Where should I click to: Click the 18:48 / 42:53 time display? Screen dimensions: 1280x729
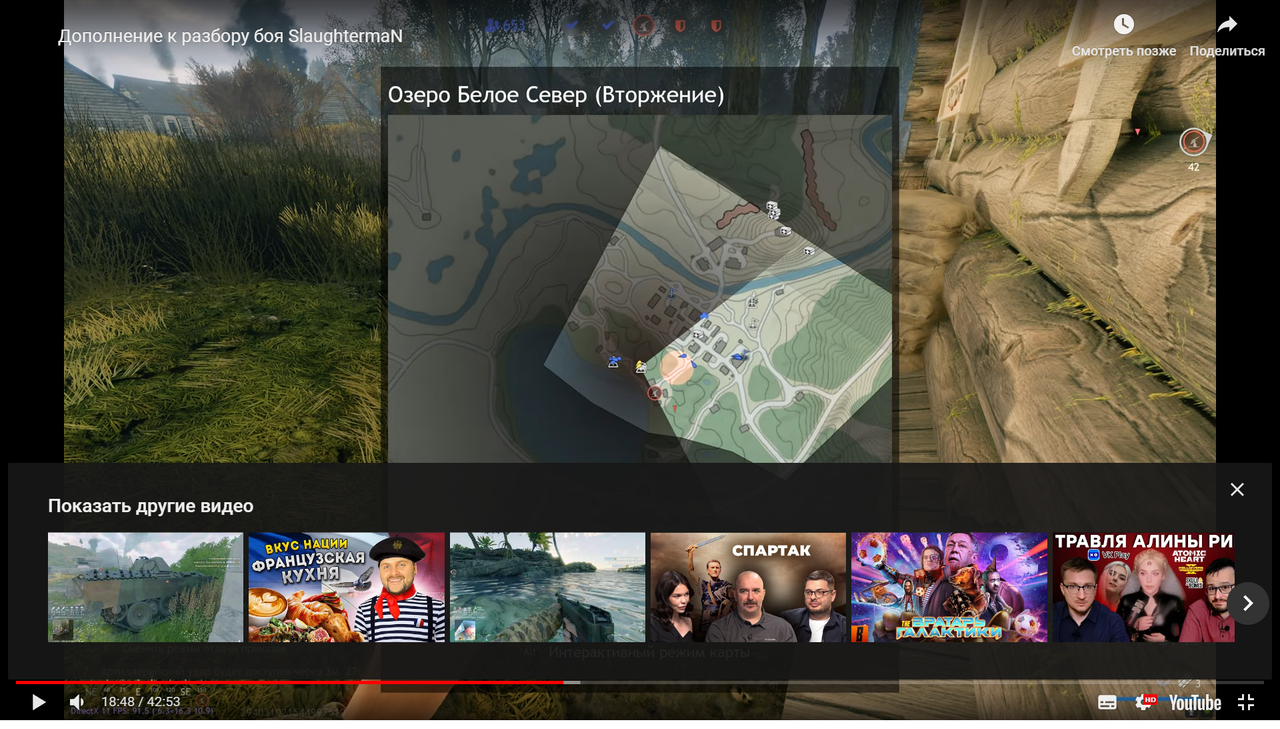pyautogui.click(x=141, y=703)
